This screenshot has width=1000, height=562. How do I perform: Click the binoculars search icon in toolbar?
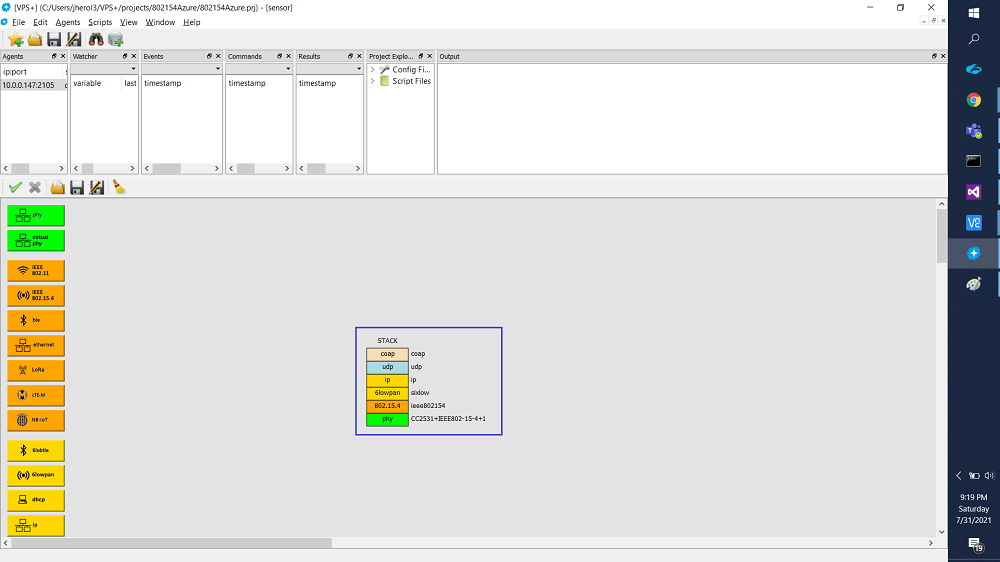click(x=97, y=40)
